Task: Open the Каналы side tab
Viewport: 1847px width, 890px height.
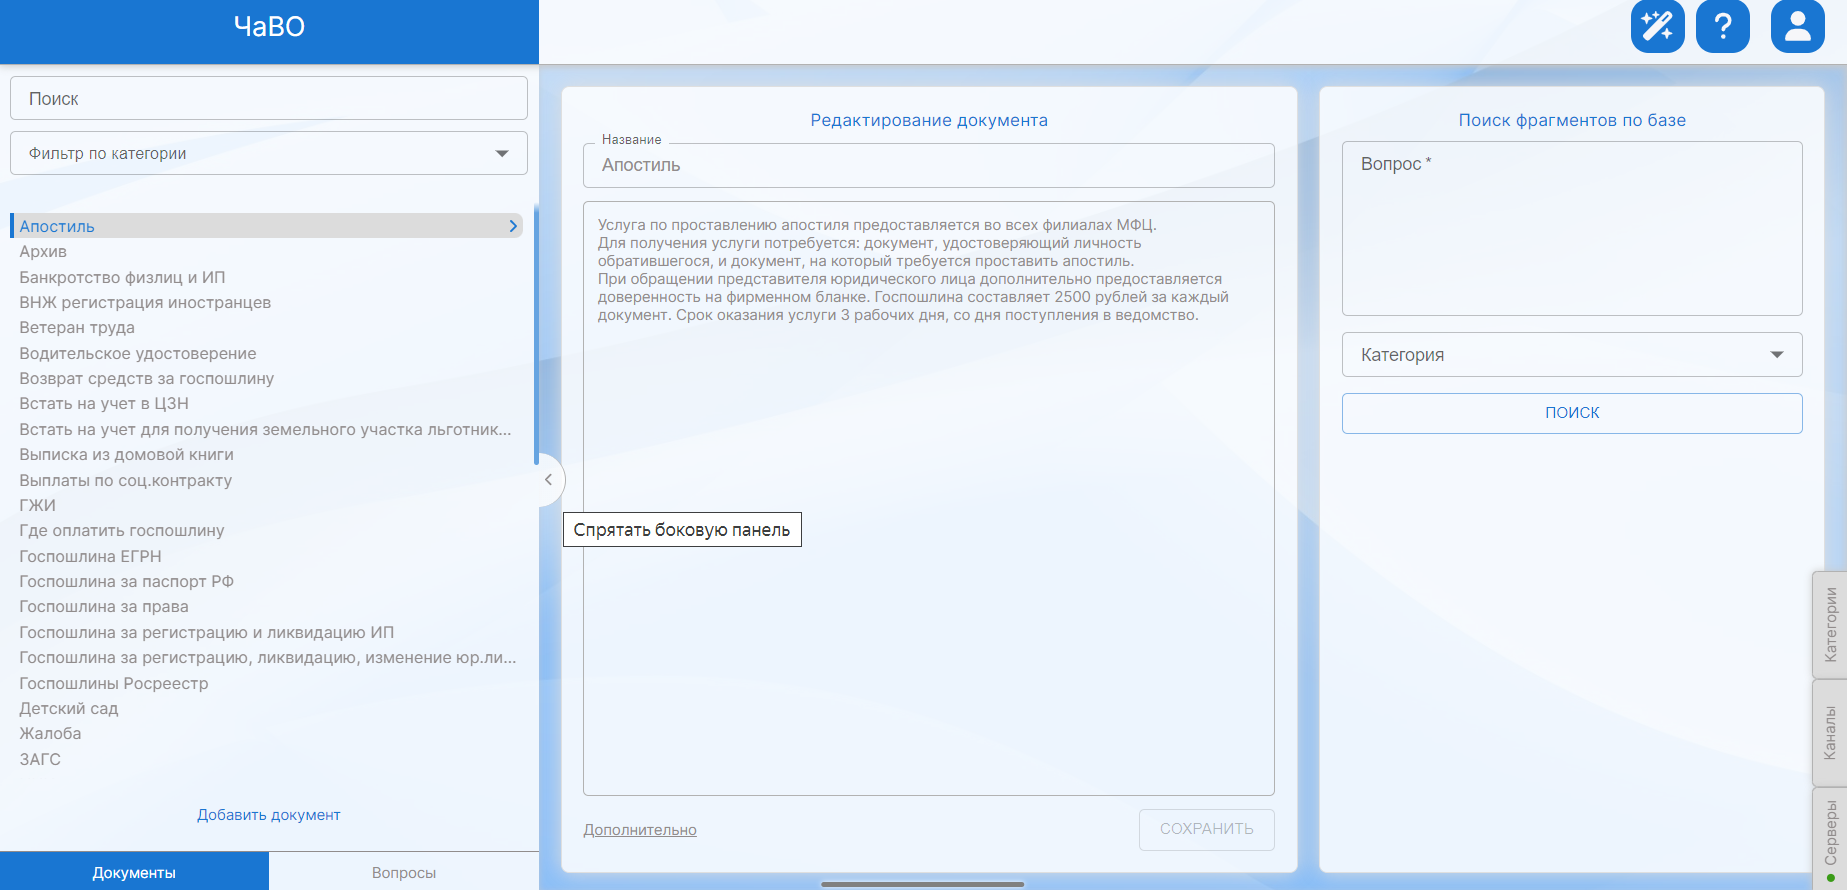Action: point(1830,733)
